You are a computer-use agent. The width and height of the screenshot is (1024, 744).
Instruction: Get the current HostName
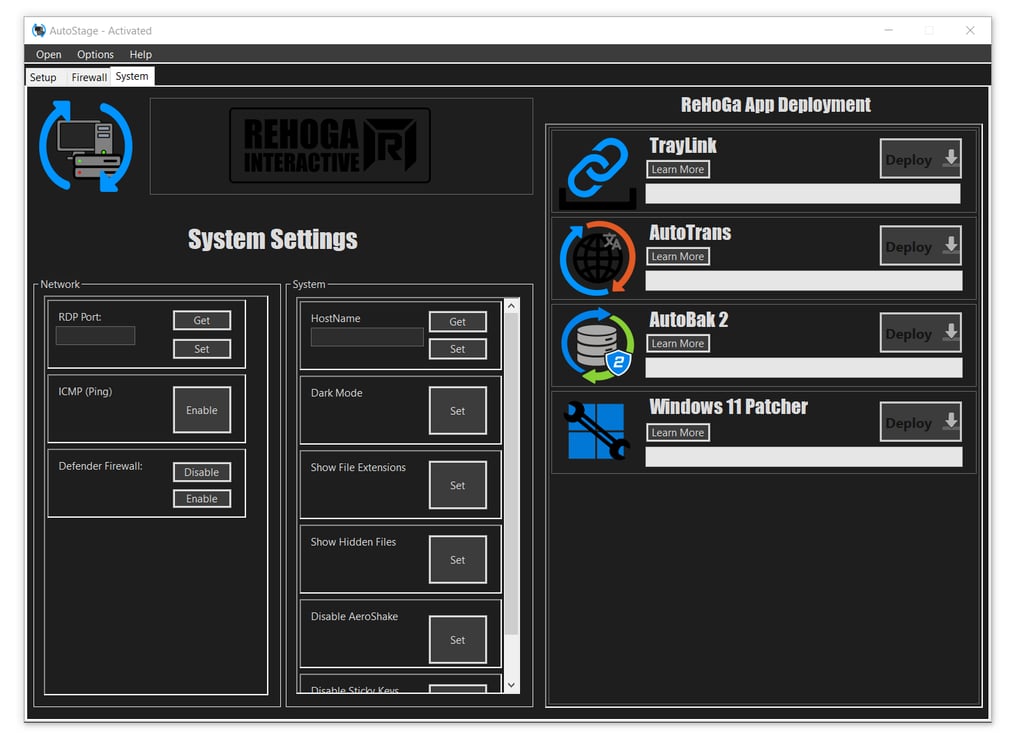click(x=458, y=321)
